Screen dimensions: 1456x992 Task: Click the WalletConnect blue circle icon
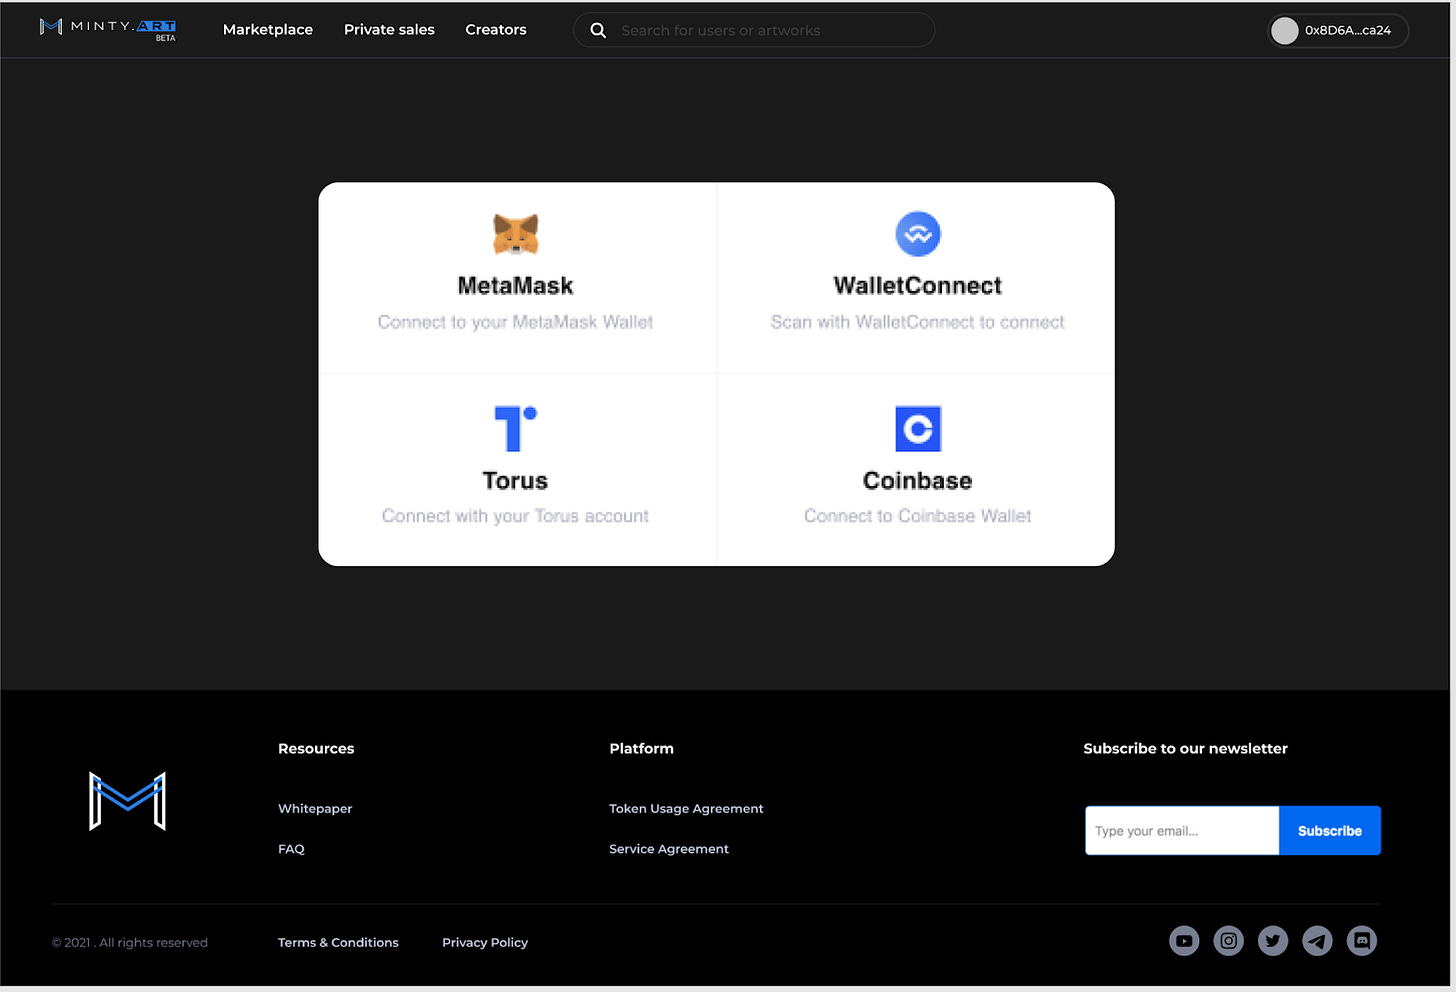pos(918,234)
